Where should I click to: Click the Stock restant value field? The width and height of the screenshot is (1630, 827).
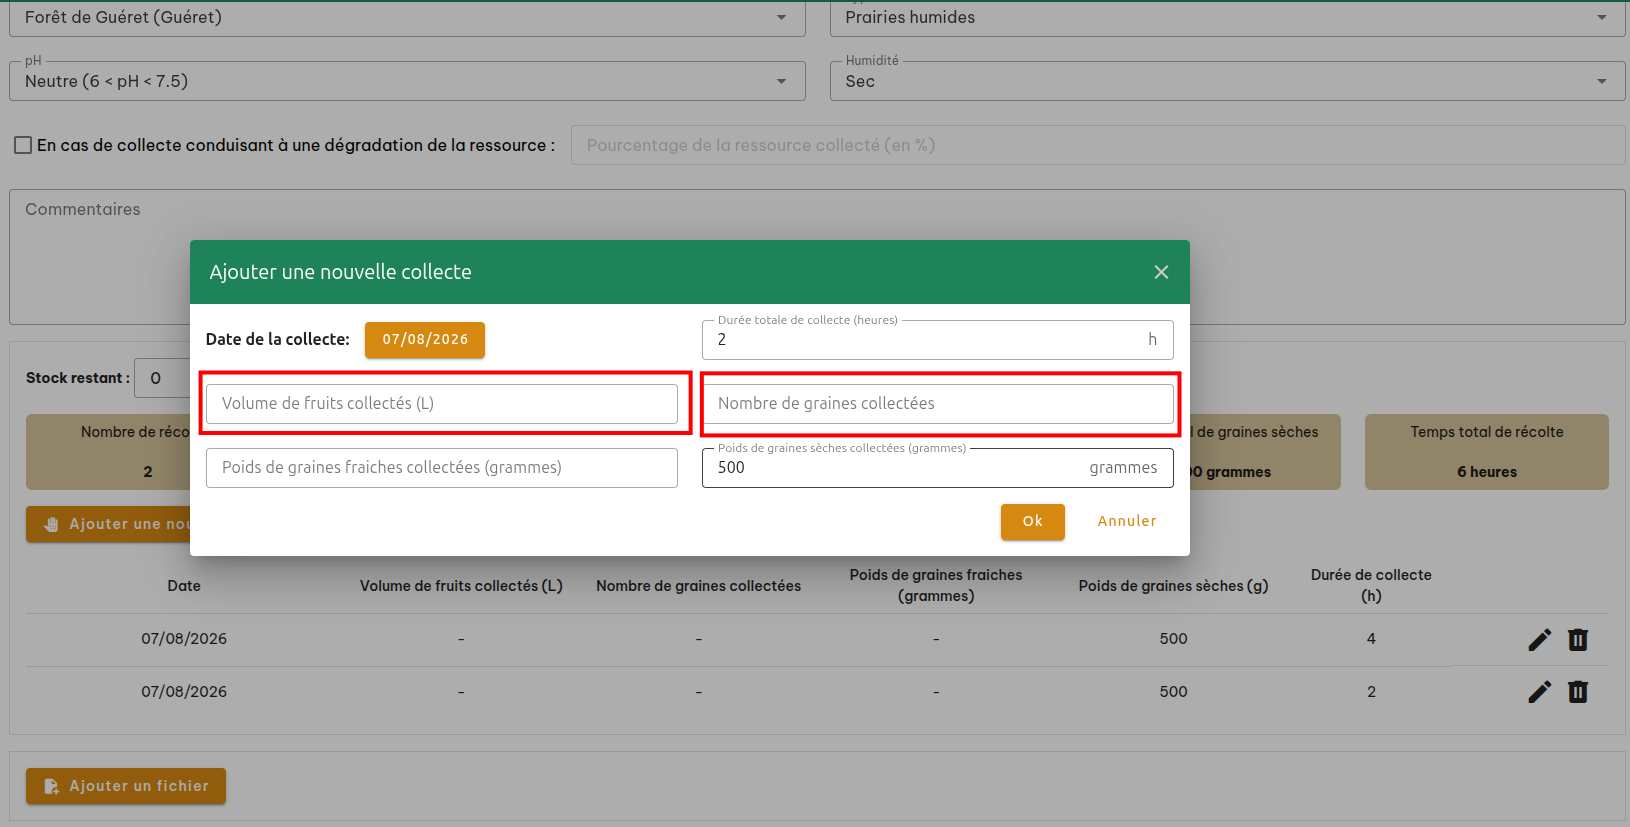pos(162,378)
